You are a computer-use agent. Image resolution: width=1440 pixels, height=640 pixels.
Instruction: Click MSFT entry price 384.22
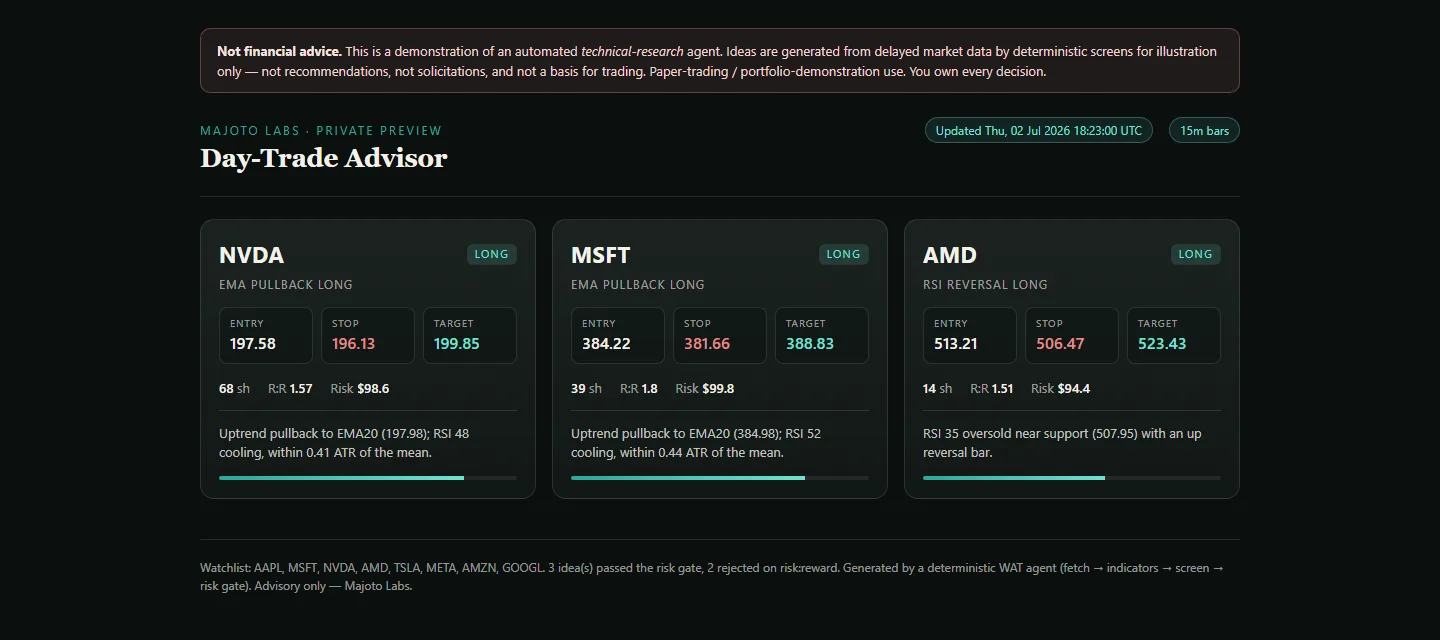tap(606, 344)
